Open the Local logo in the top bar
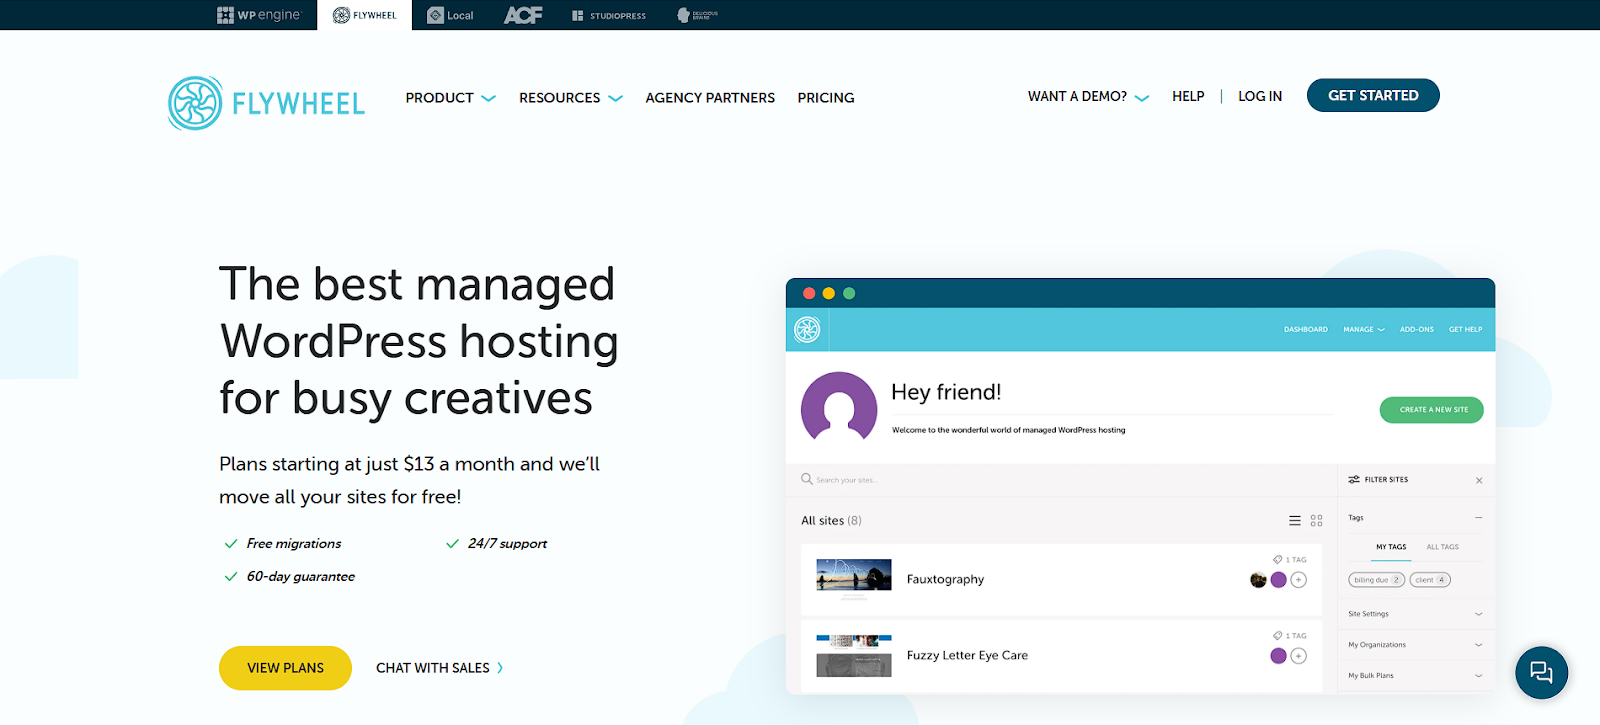 [450, 15]
